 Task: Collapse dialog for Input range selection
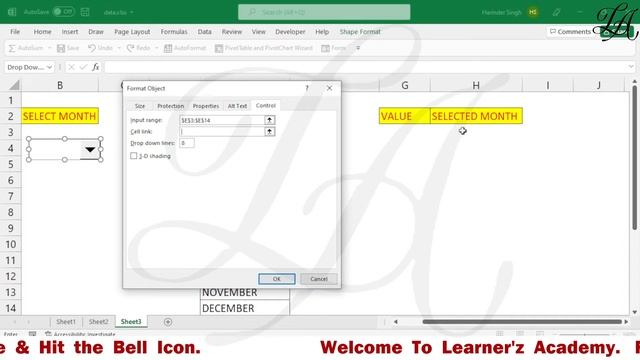pyautogui.click(x=269, y=120)
